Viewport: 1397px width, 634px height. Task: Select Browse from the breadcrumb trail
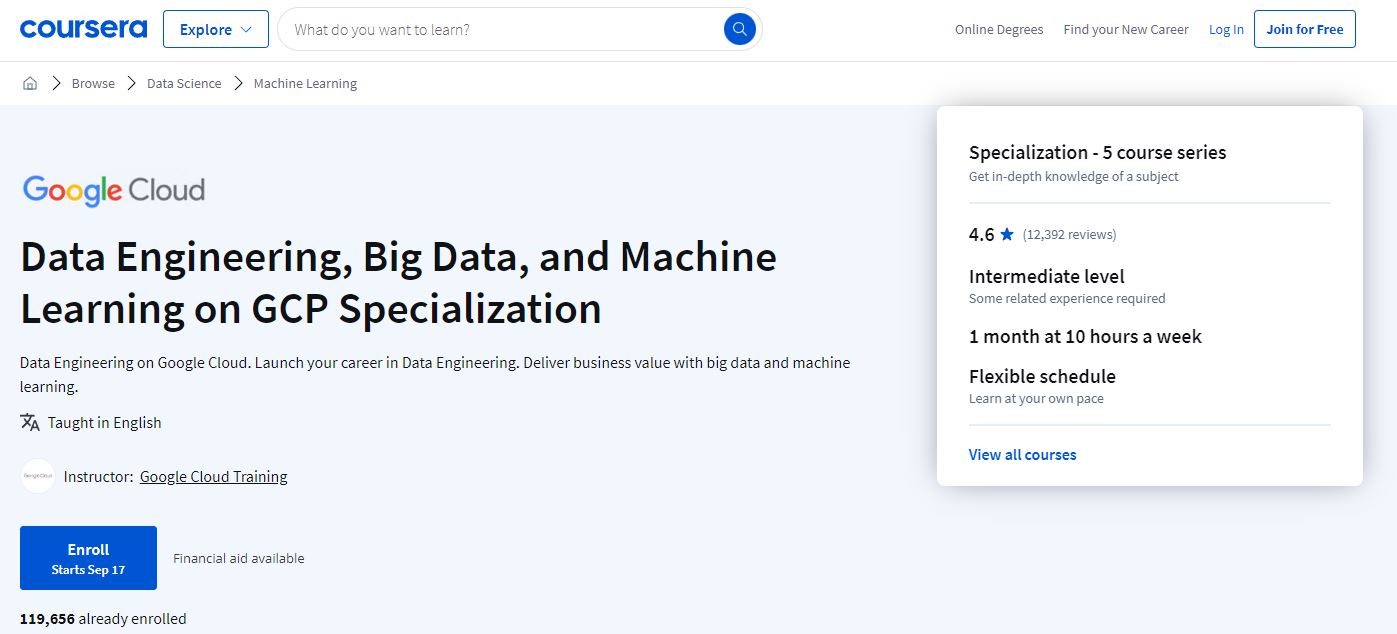93,83
